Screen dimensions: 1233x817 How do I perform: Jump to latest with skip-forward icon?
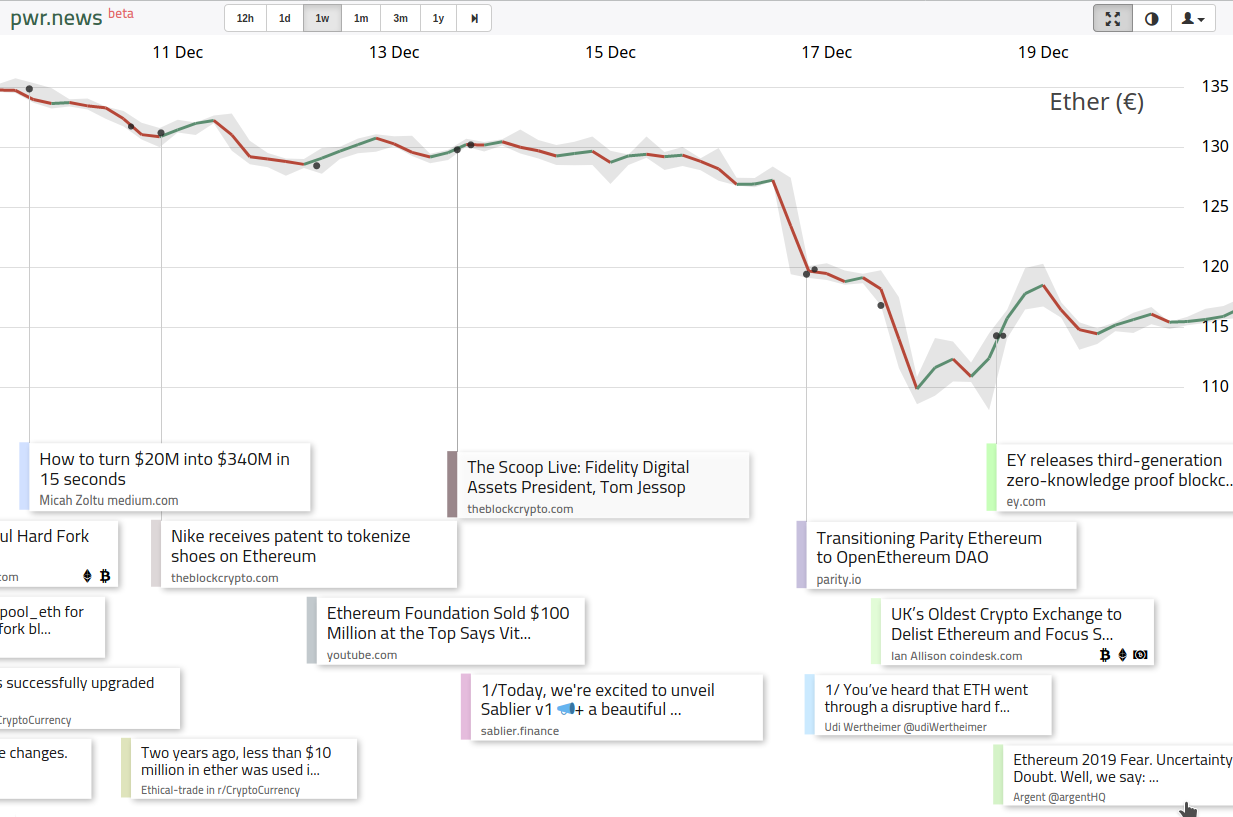pos(474,18)
